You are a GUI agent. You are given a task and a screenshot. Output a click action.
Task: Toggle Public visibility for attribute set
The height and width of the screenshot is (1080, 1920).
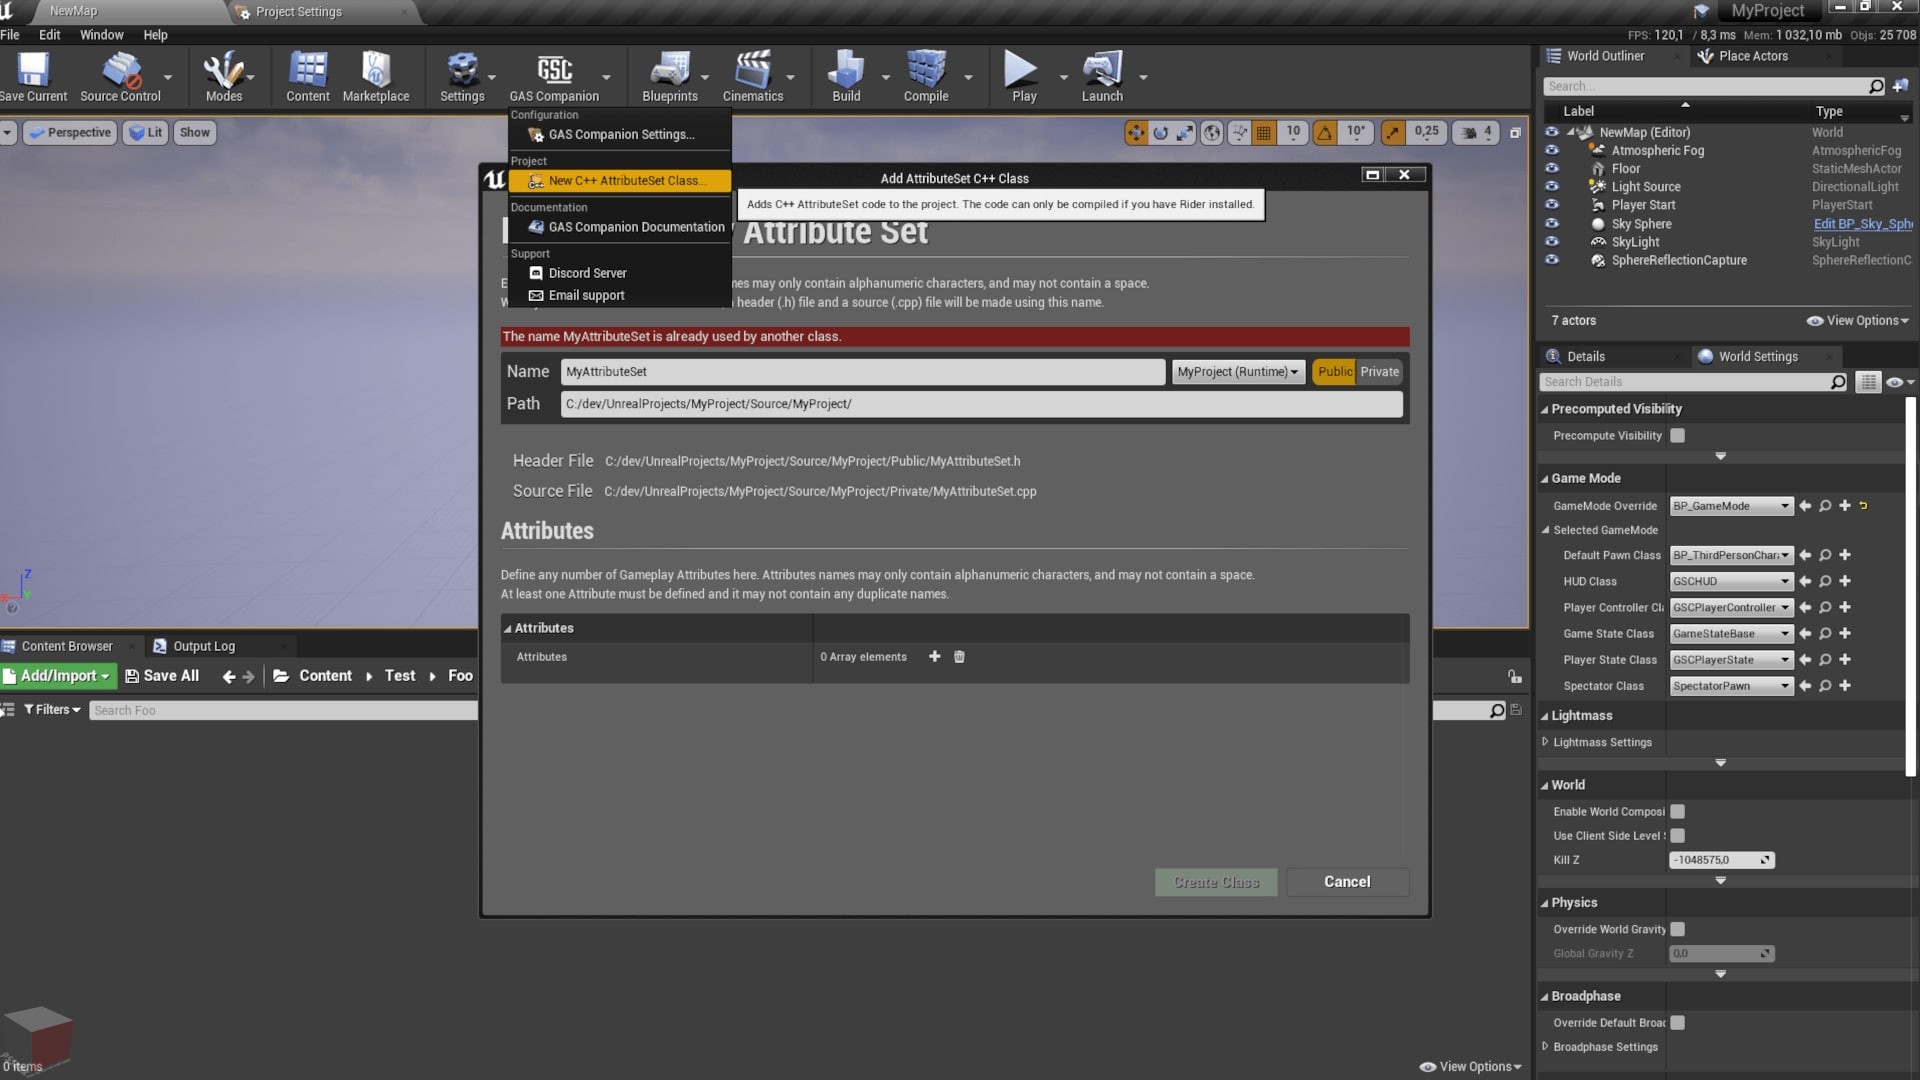coord(1332,371)
